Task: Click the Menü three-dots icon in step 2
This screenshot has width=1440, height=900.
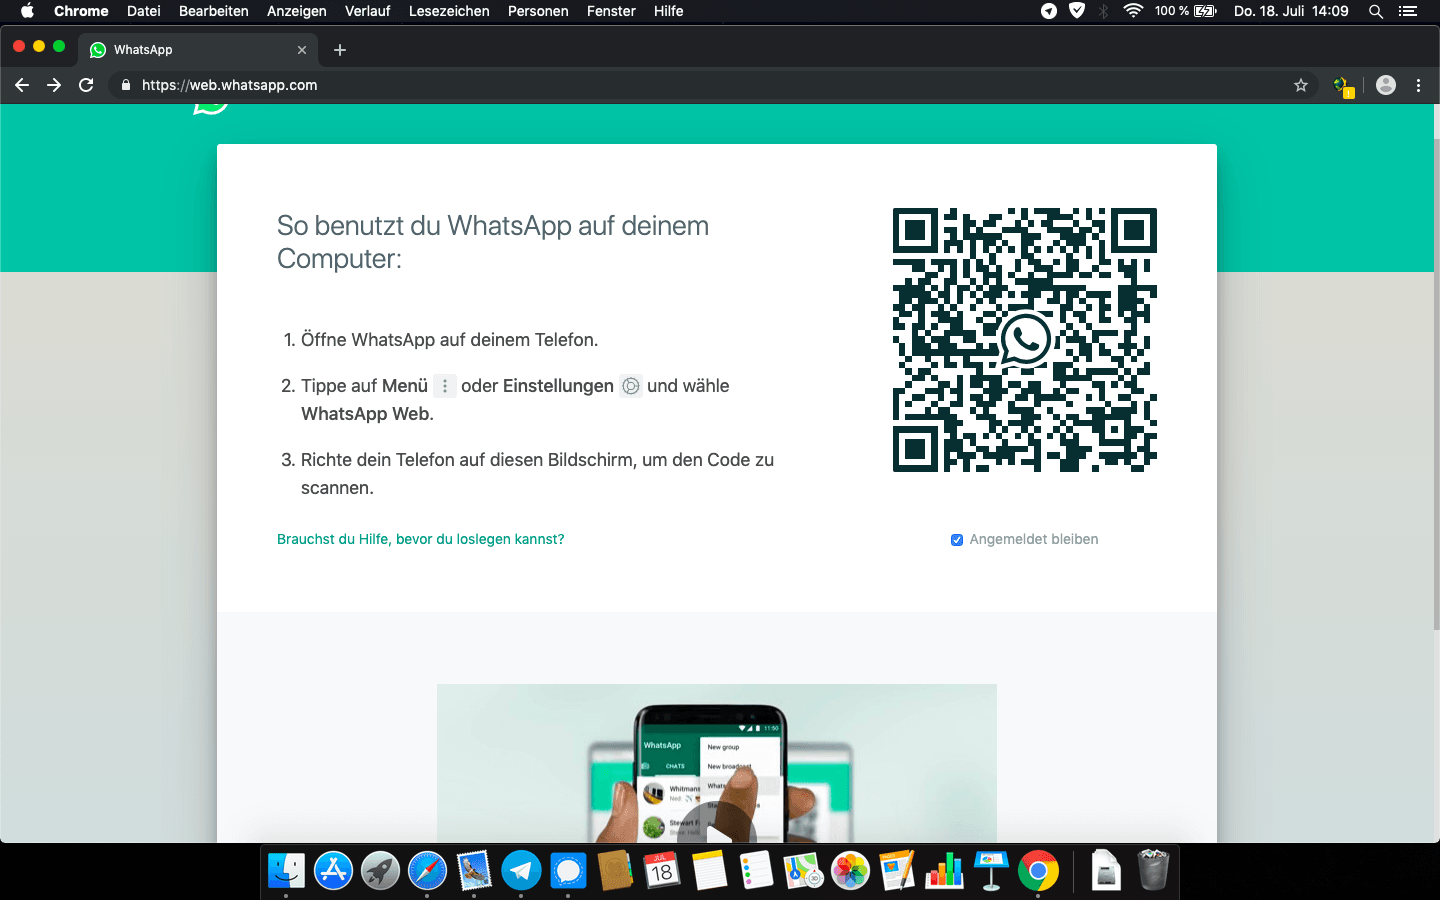Action: pos(445,386)
